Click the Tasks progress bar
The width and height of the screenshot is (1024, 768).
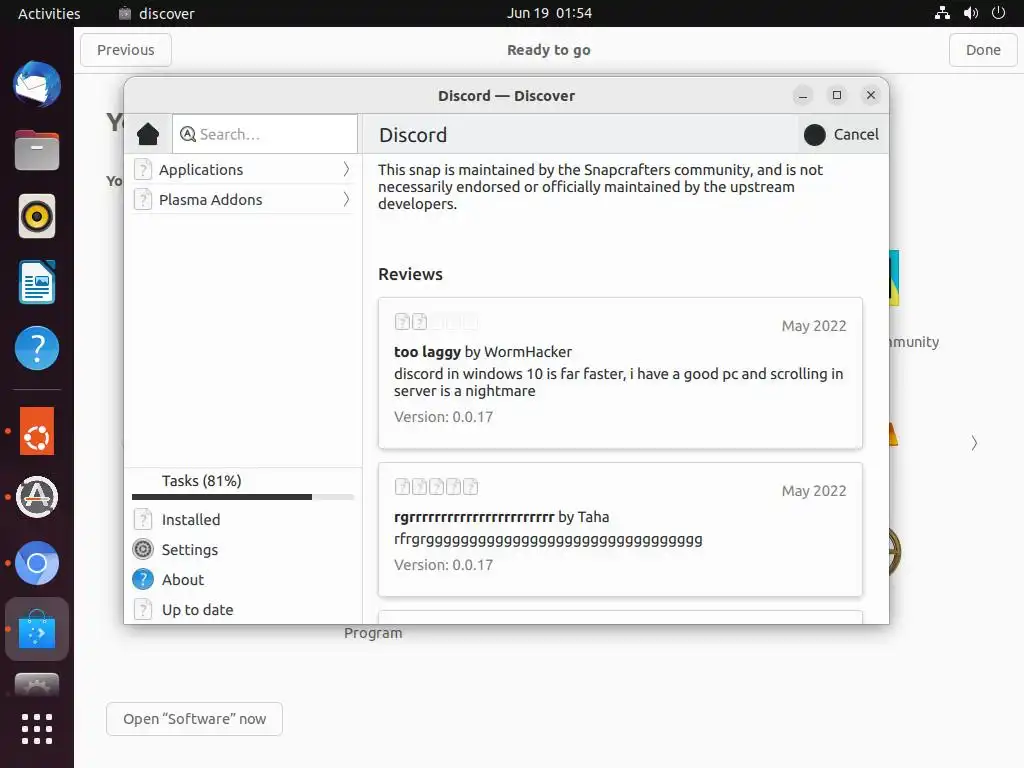(242, 497)
